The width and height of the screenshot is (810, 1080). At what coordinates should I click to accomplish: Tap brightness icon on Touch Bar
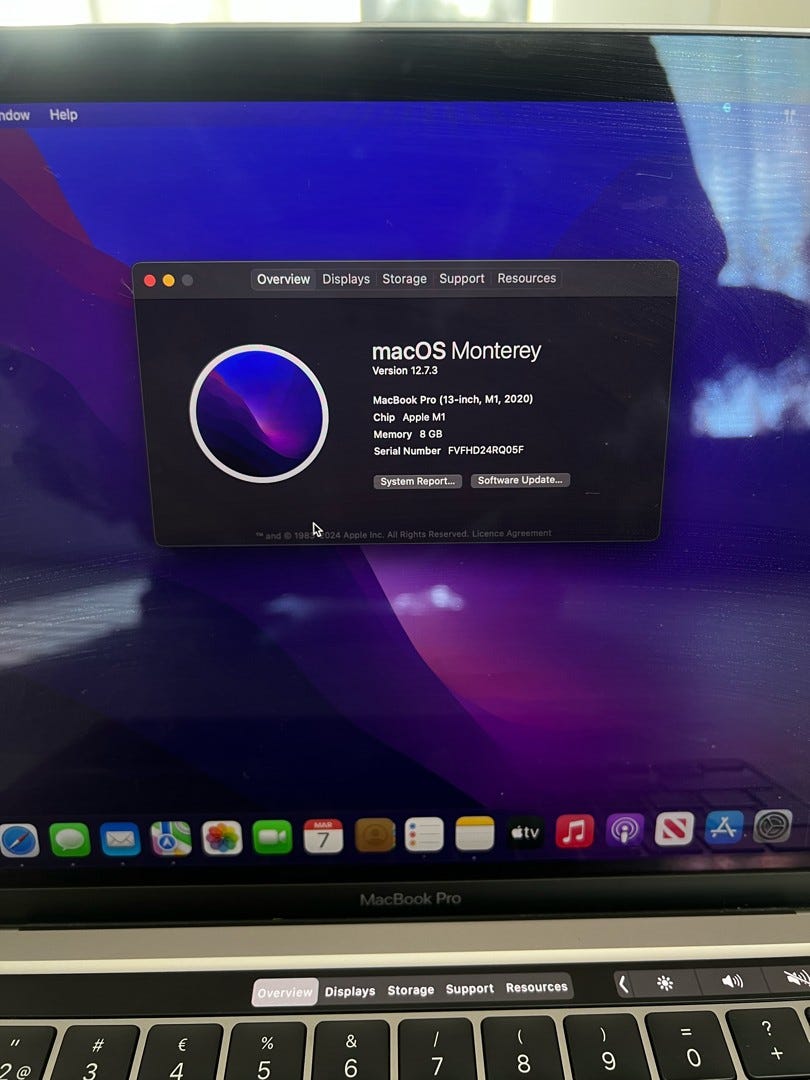[665, 983]
